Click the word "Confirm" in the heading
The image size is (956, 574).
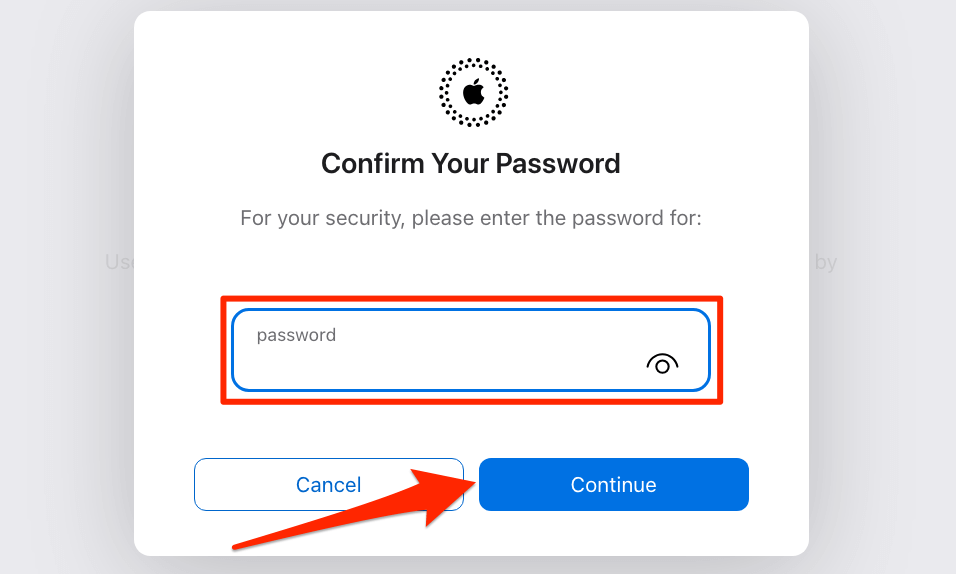pyautogui.click(x=373, y=163)
